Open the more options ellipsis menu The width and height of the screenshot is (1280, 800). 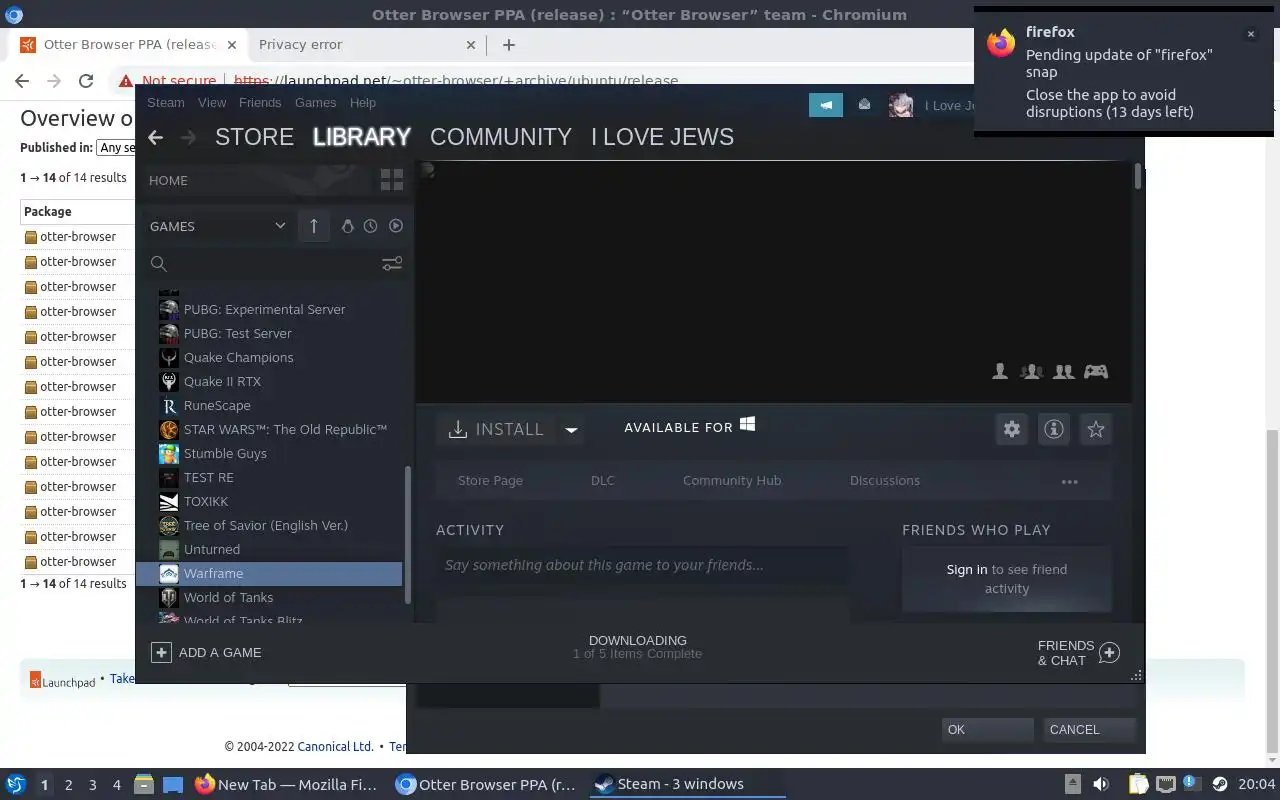pyautogui.click(x=1070, y=481)
